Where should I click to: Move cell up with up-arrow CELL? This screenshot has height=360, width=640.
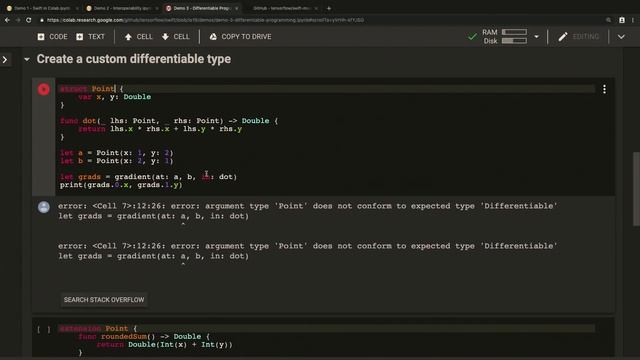click(x=138, y=37)
